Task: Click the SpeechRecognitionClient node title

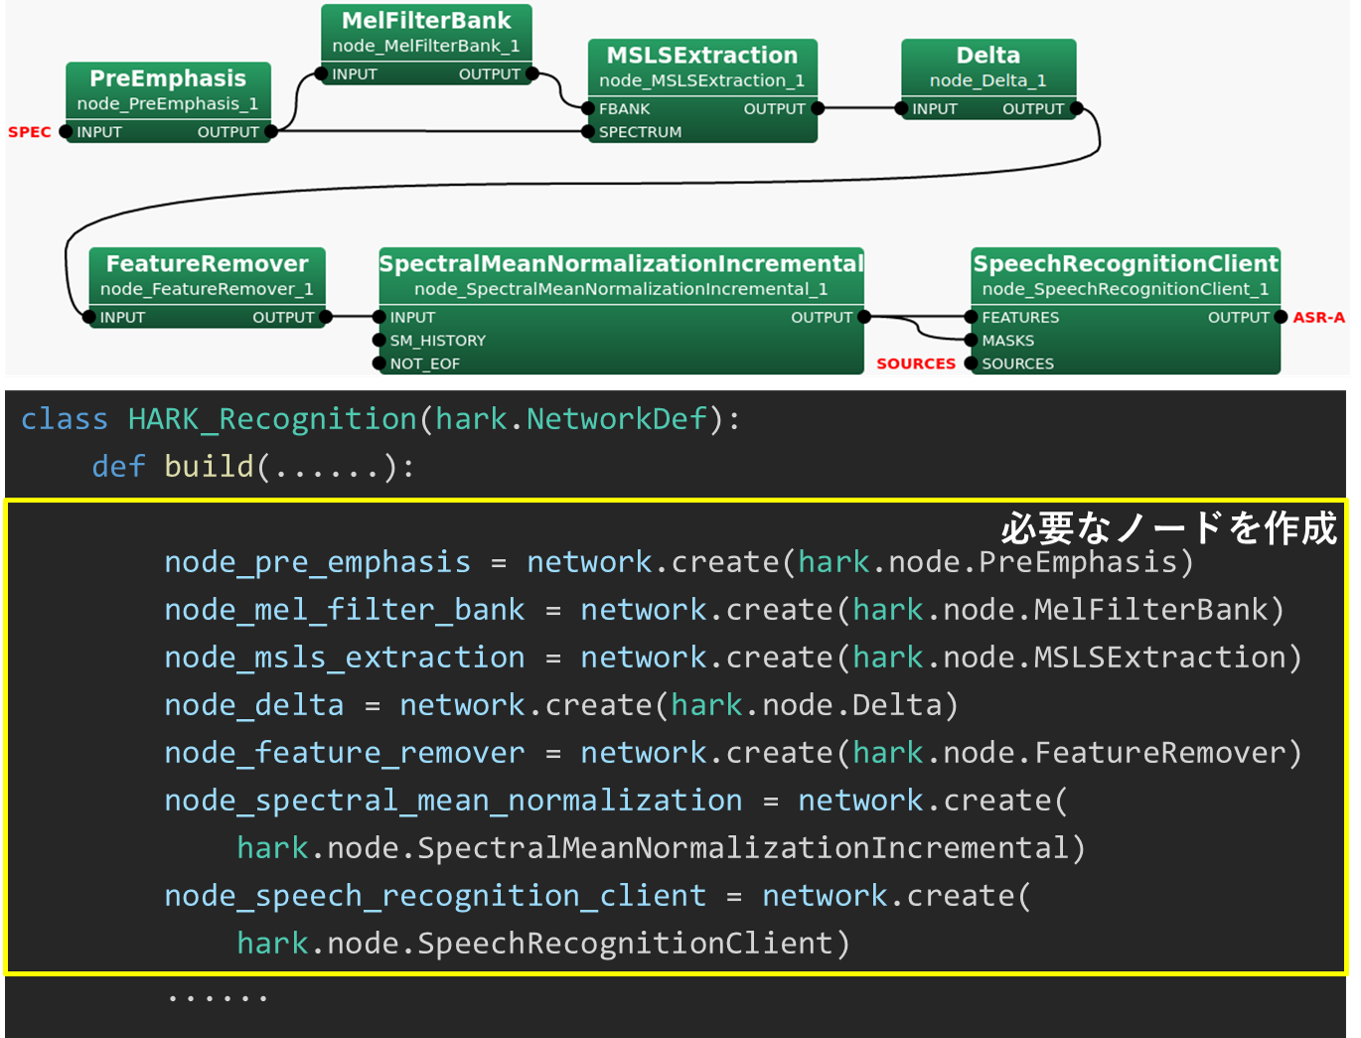Action: tap(1125, 264)
